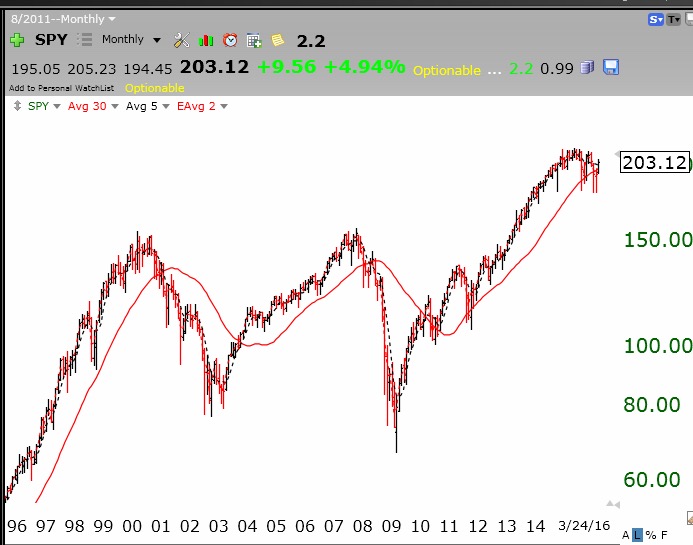Expand the EAvg 2 indicator dropdown
The image size is (693, 545).
224,106
